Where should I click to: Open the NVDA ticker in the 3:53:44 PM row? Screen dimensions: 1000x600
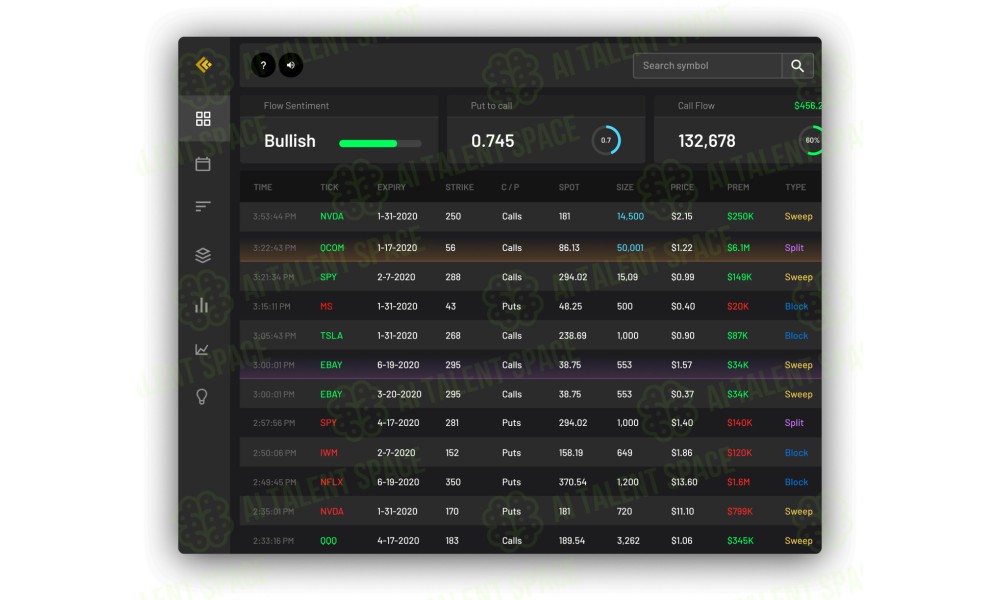pos(332,217)
